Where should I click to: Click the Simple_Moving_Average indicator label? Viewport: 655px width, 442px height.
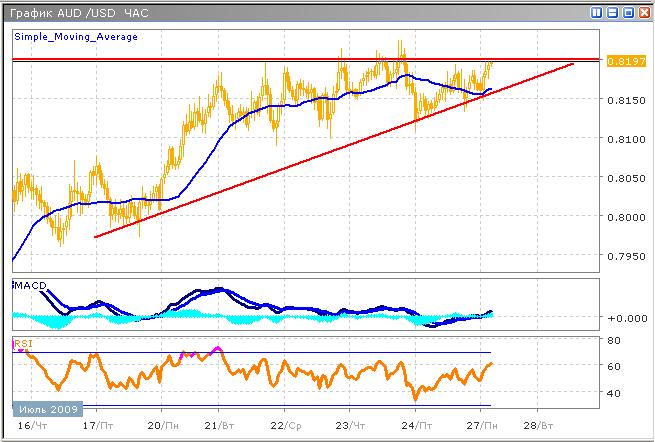pos(76,36)
